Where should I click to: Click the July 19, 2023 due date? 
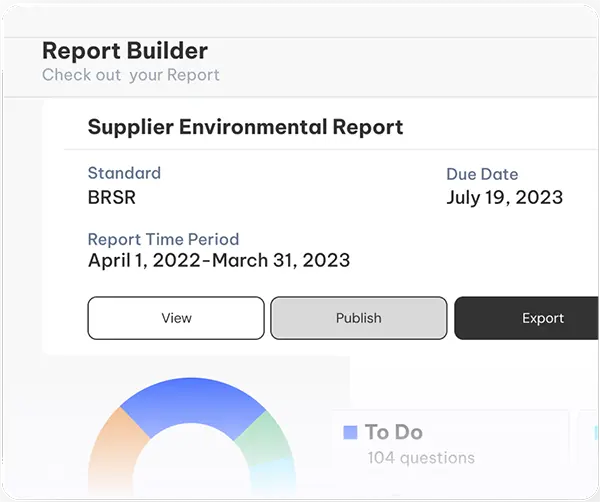click(x=505, y=198)
